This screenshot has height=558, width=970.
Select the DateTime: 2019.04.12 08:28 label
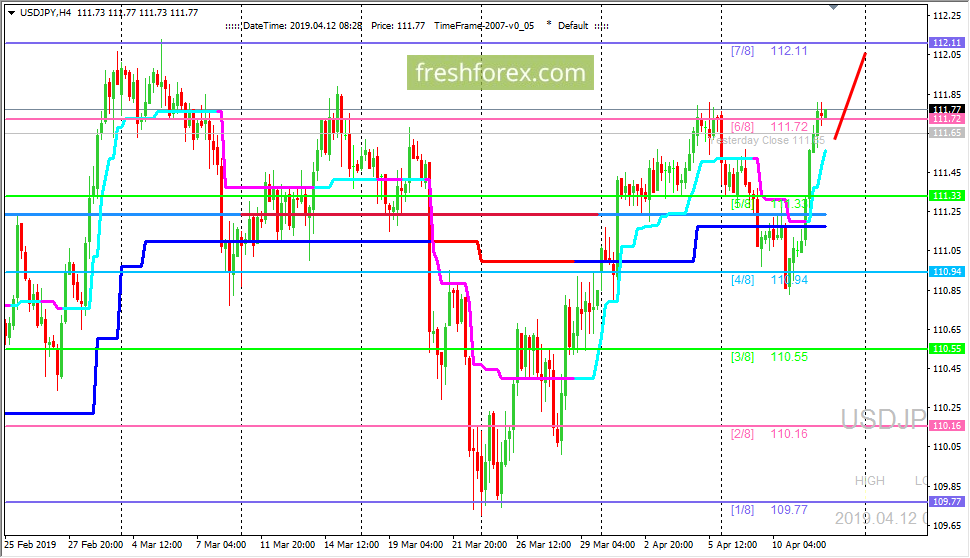click(x=303, y=26)
